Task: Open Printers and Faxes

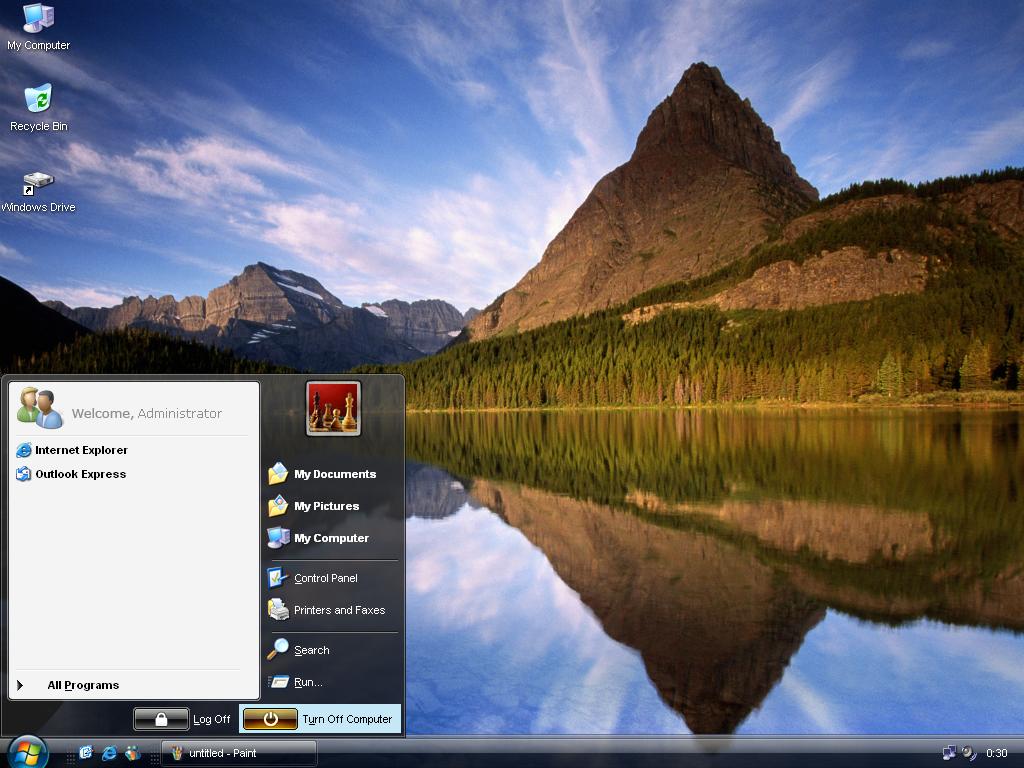Action: click(338, 610)
